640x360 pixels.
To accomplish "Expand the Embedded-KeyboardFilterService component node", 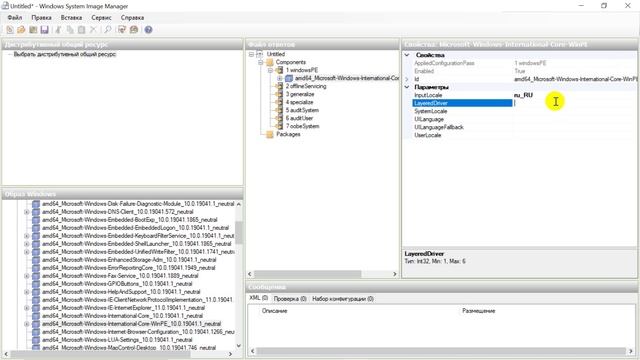I will click(27, 236).
